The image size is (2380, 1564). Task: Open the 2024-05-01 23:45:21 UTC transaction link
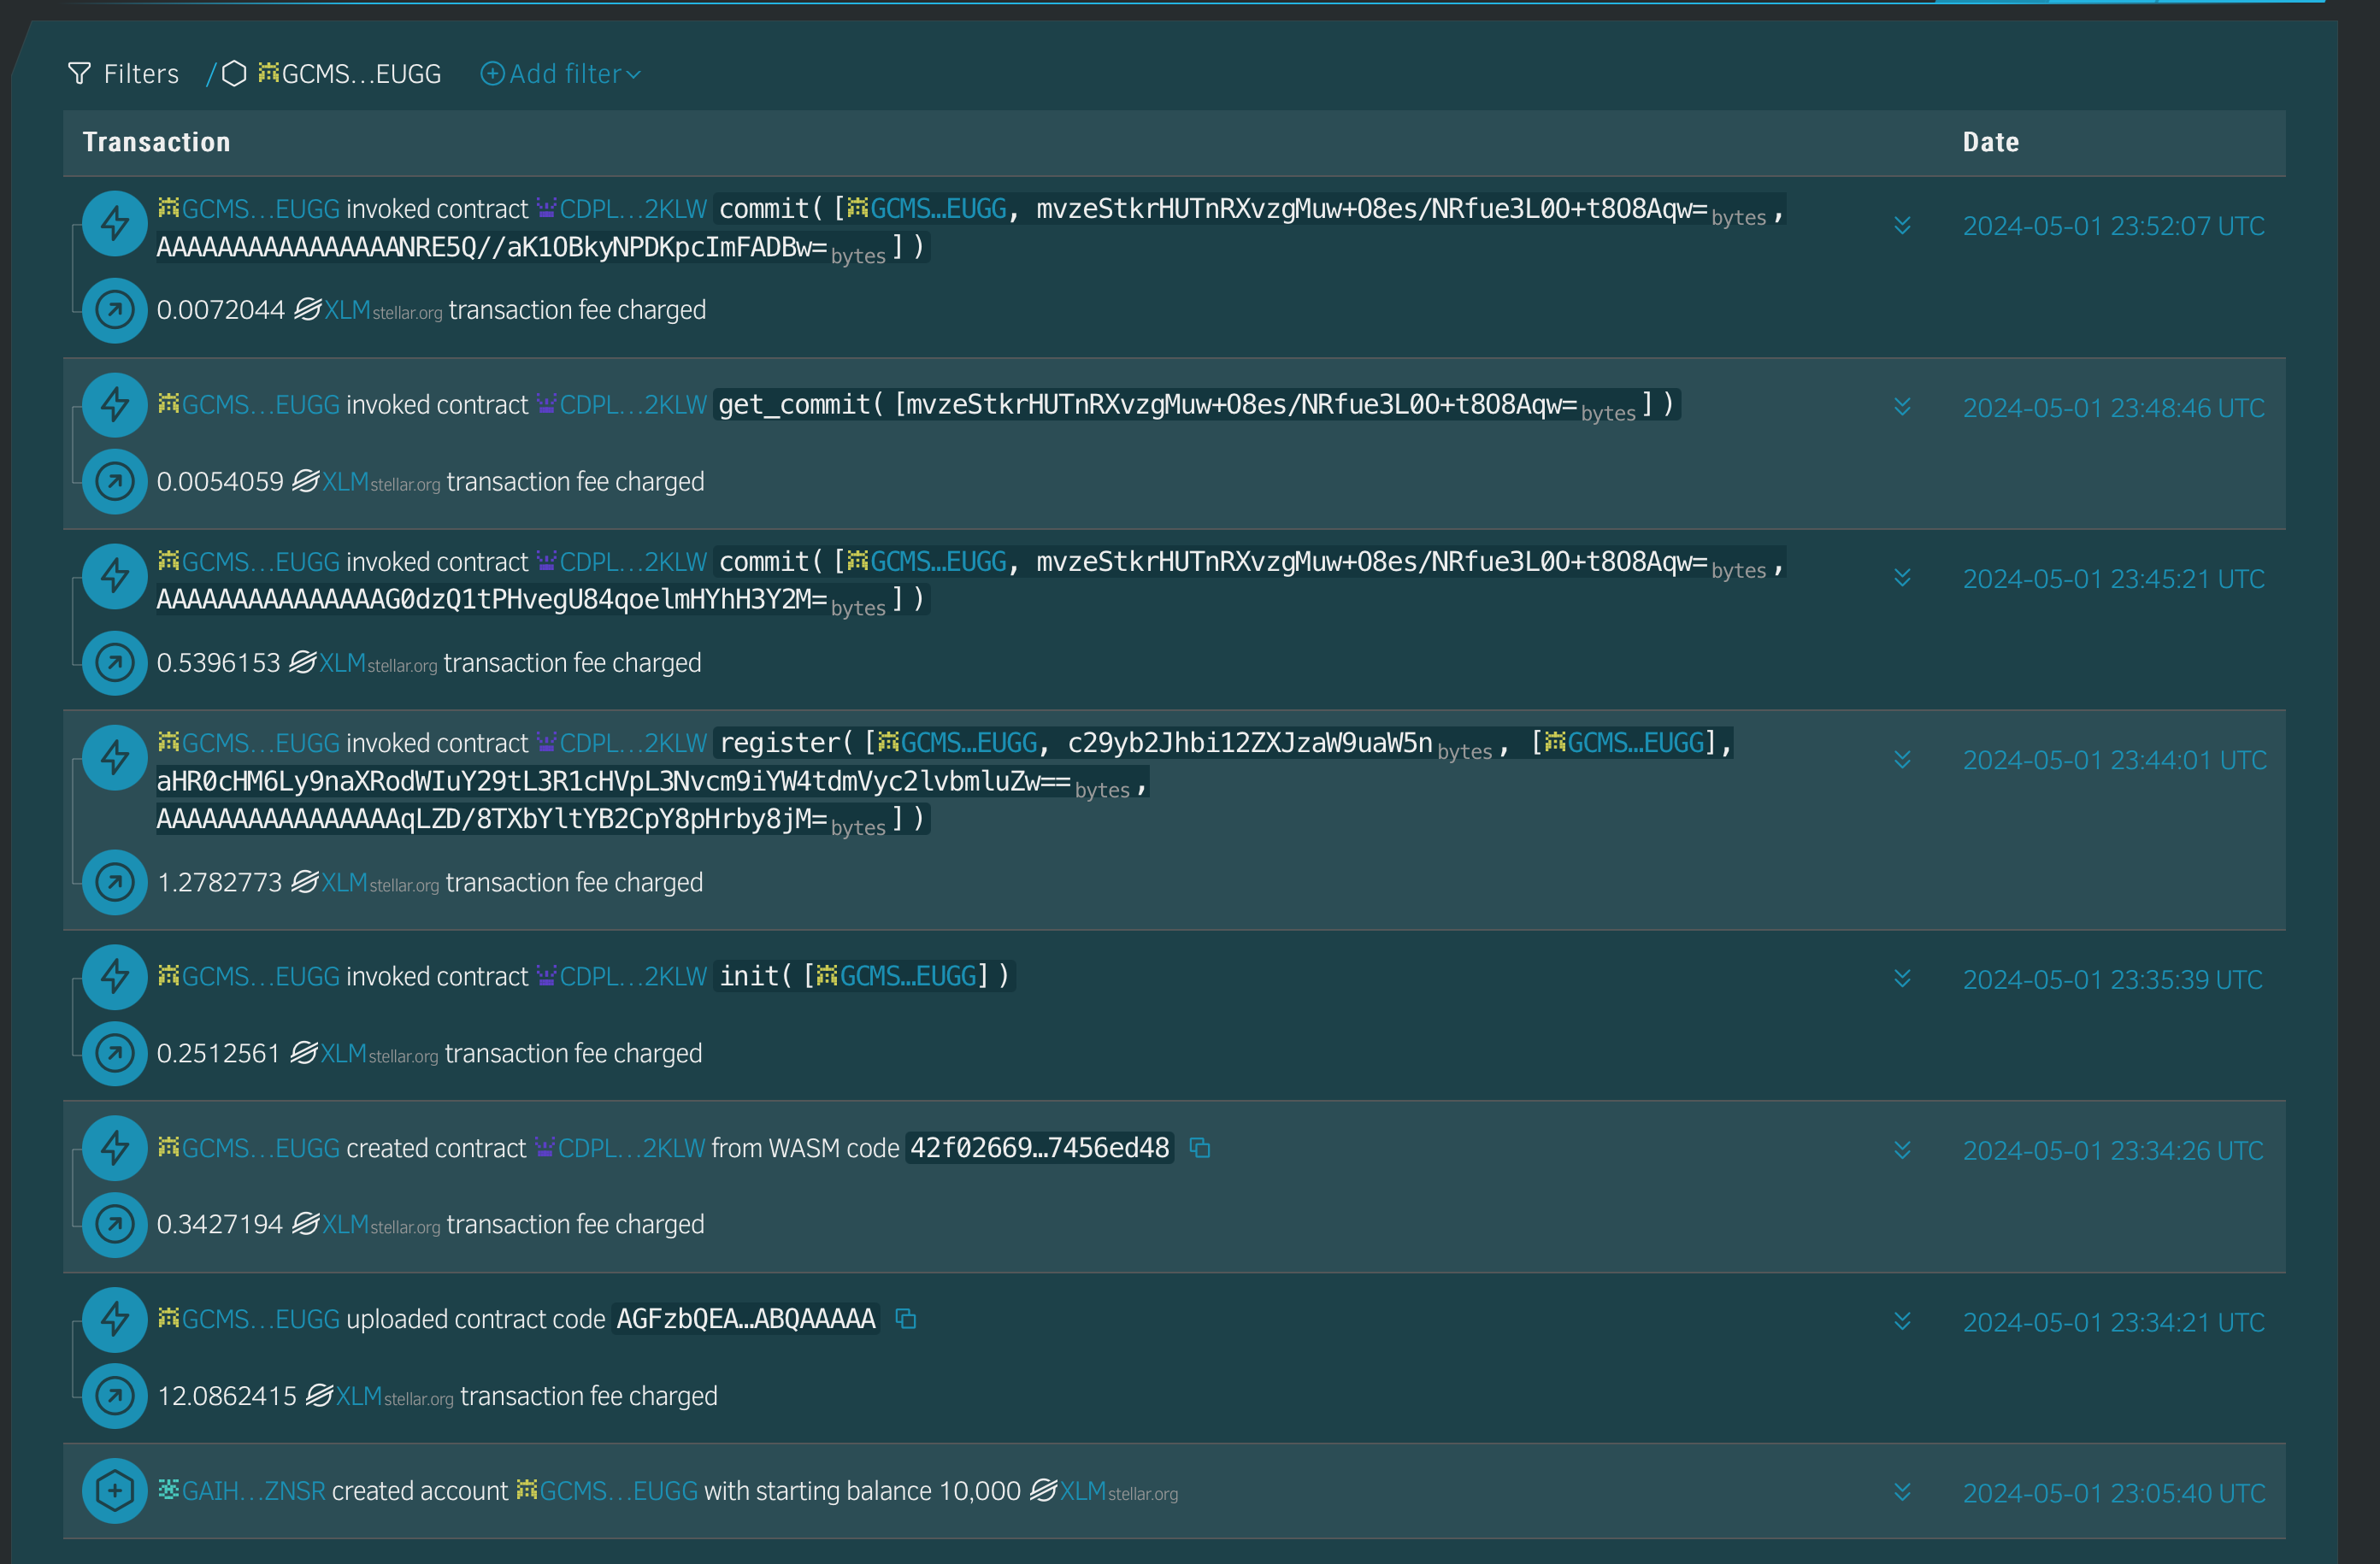coord(2113,579)
